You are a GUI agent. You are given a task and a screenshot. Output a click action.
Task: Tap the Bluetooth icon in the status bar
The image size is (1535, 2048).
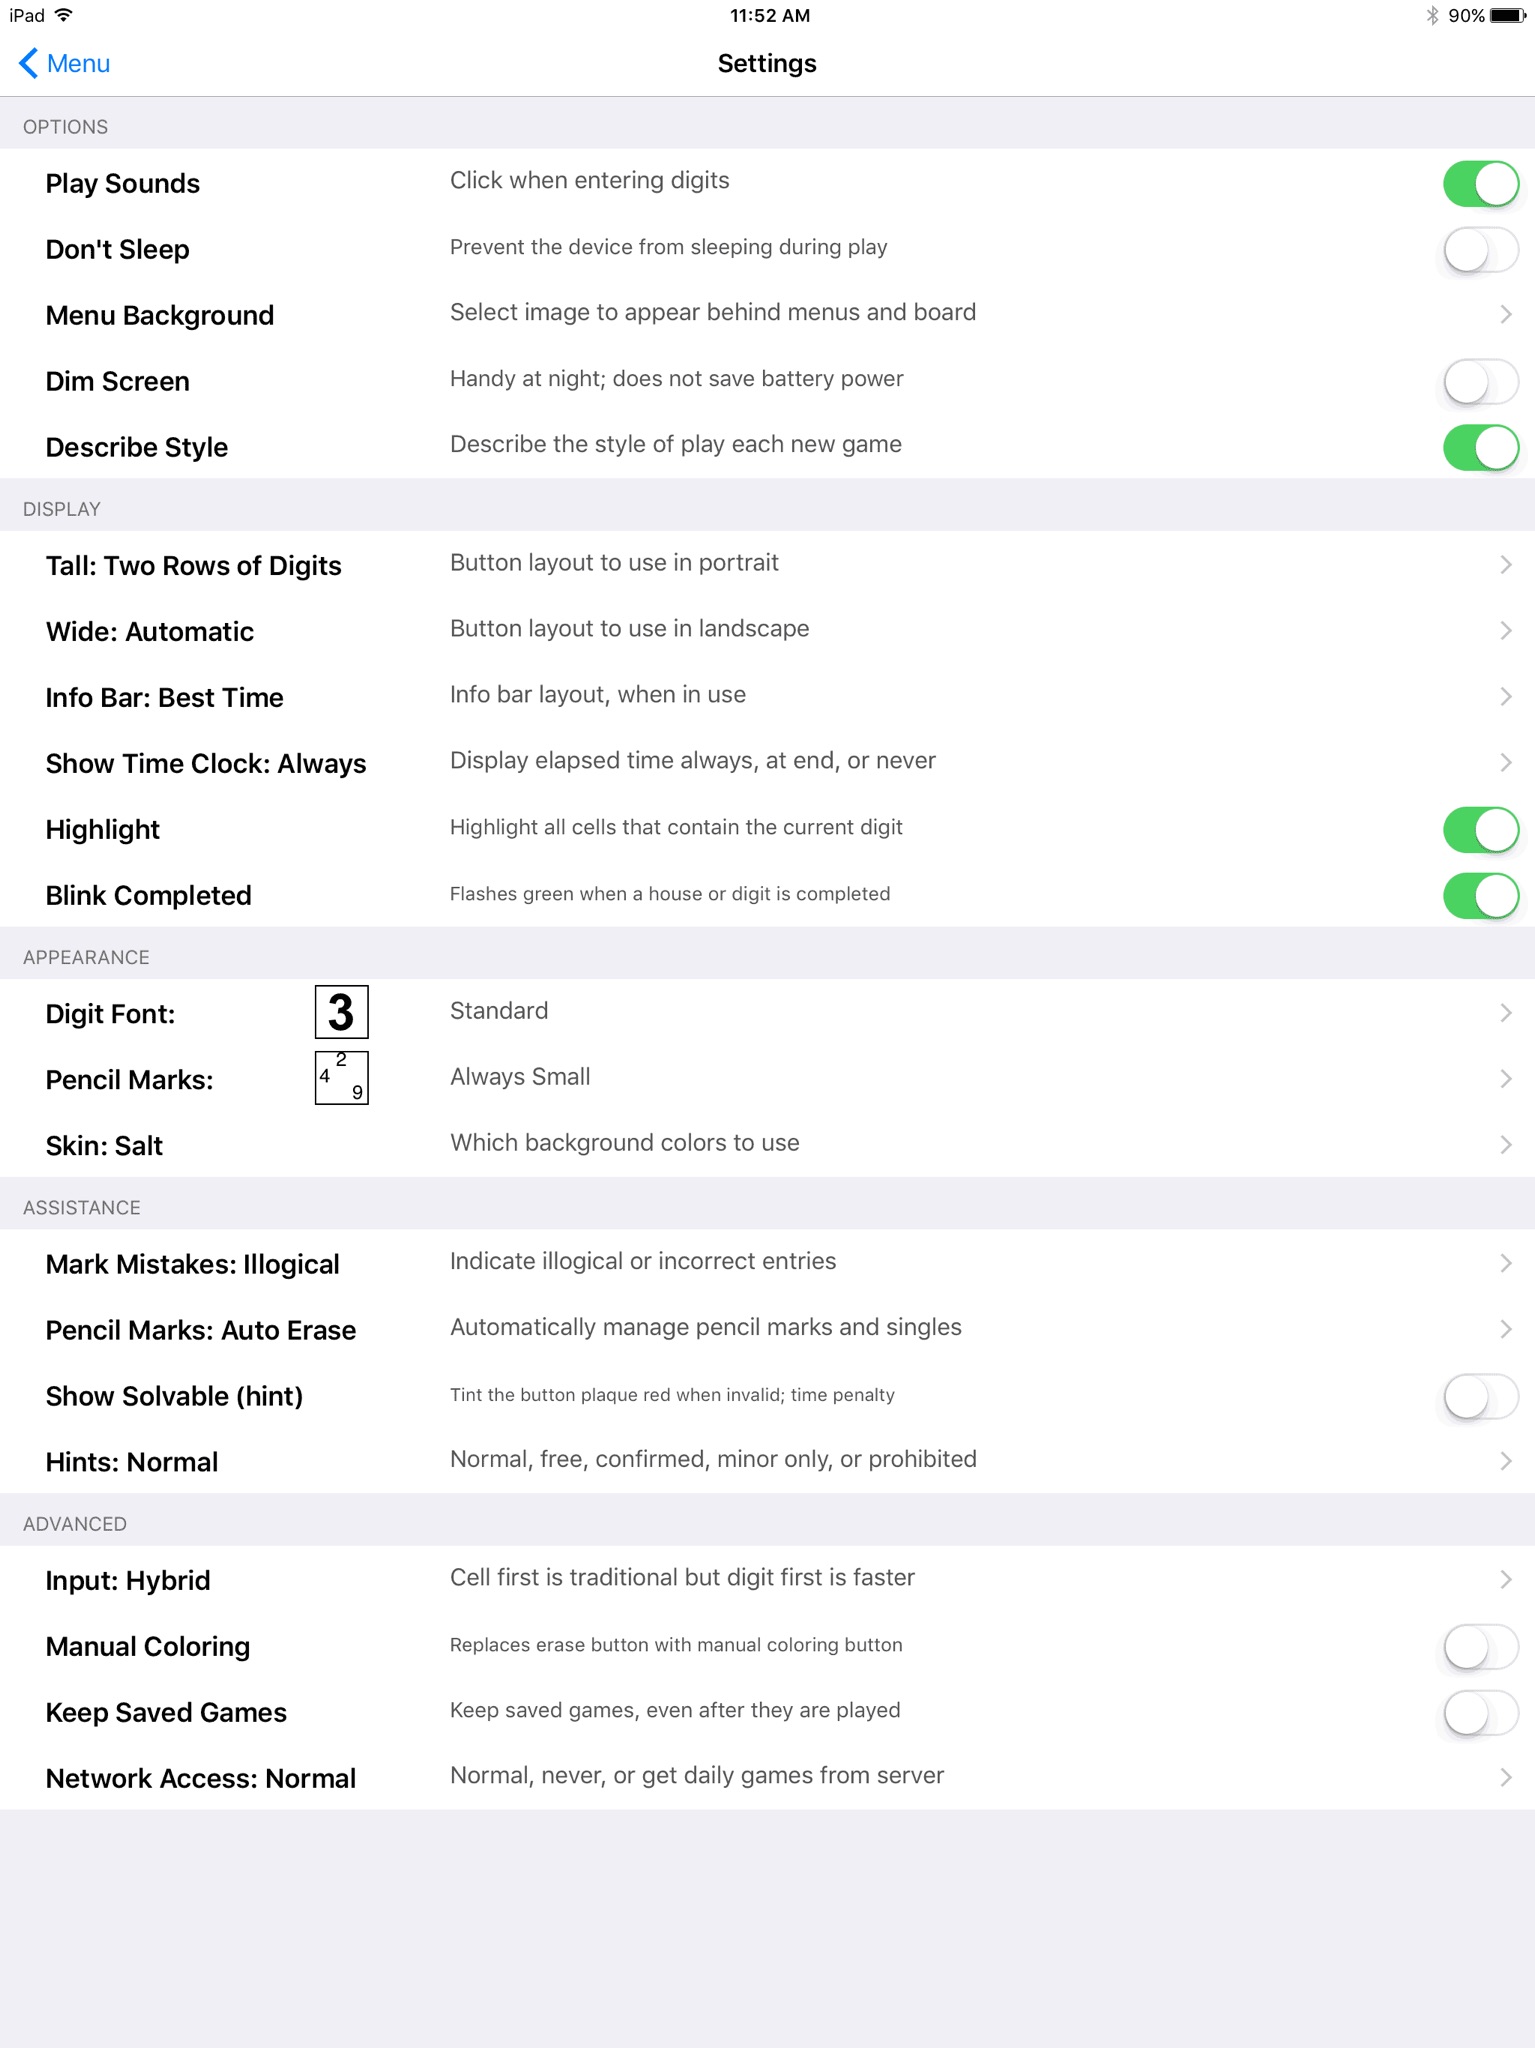pyautogui.click(x=1432, y=16)
